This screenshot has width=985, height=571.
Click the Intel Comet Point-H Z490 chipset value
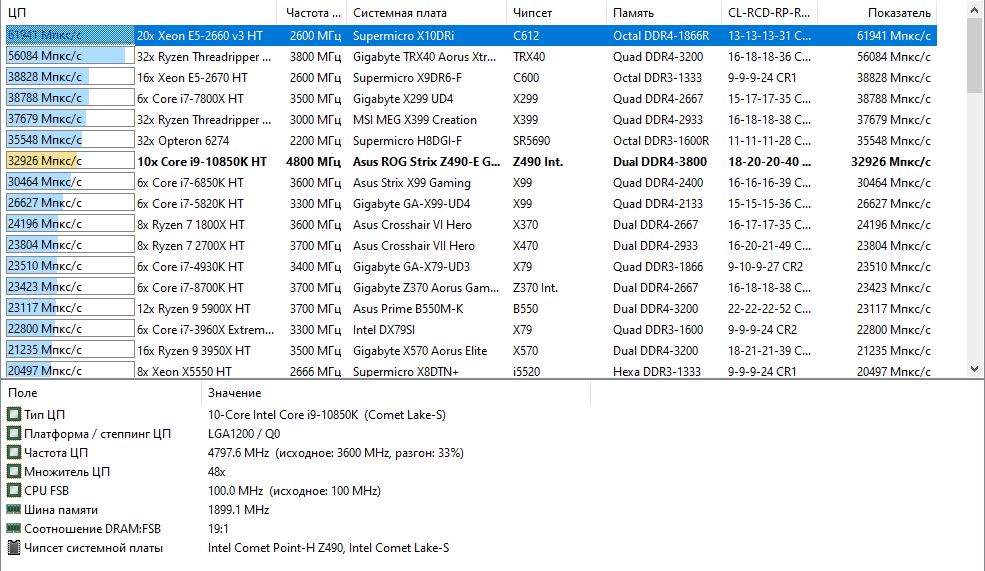point(329,547)
